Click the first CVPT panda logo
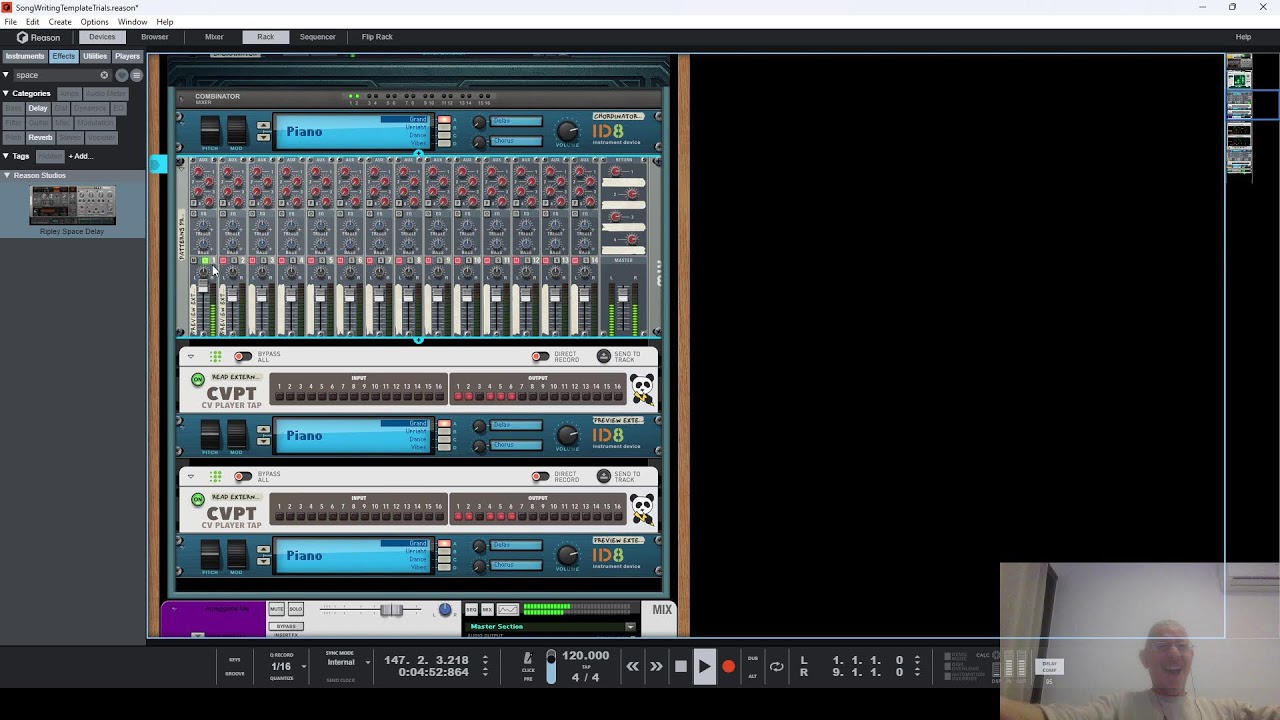The height and width of the screenshot is (720, 1280). (642, 389)
